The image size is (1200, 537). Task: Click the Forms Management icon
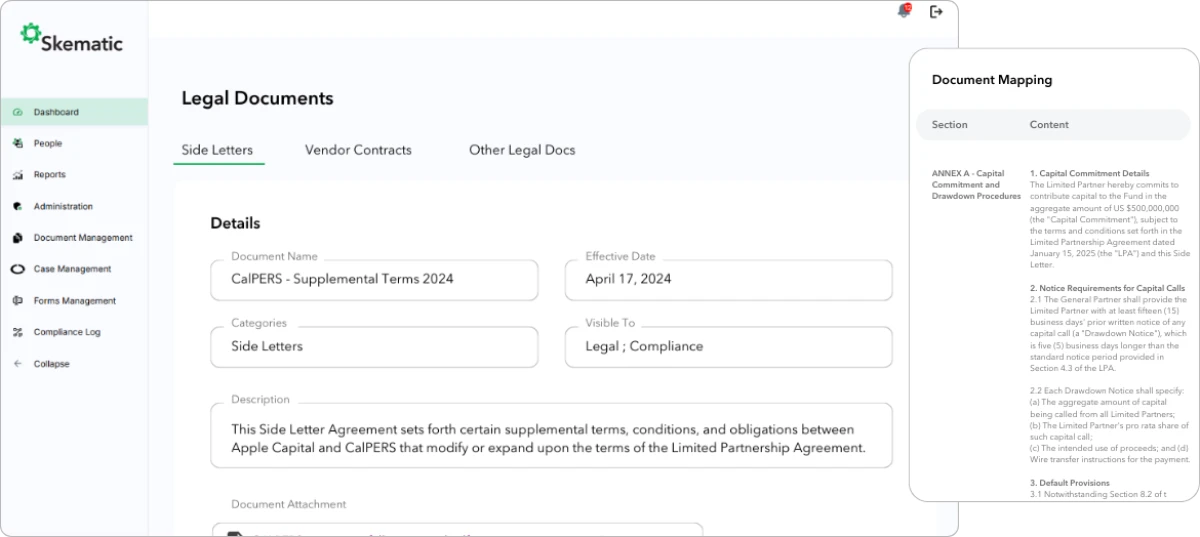tap(17, 301)
